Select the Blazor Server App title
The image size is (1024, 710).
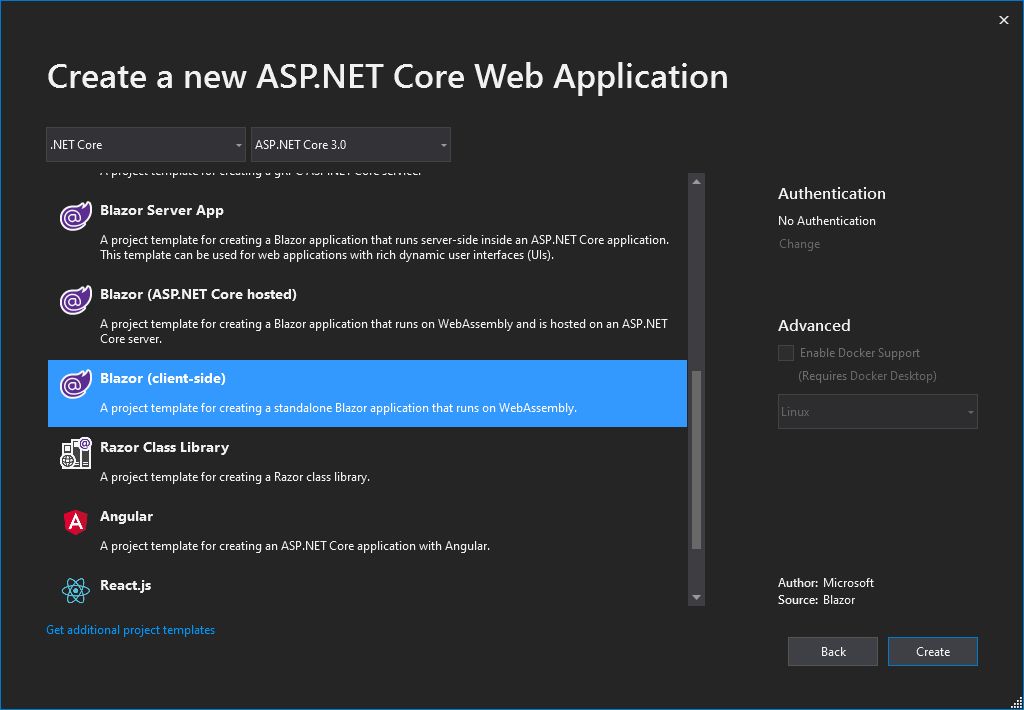(161, 210)
